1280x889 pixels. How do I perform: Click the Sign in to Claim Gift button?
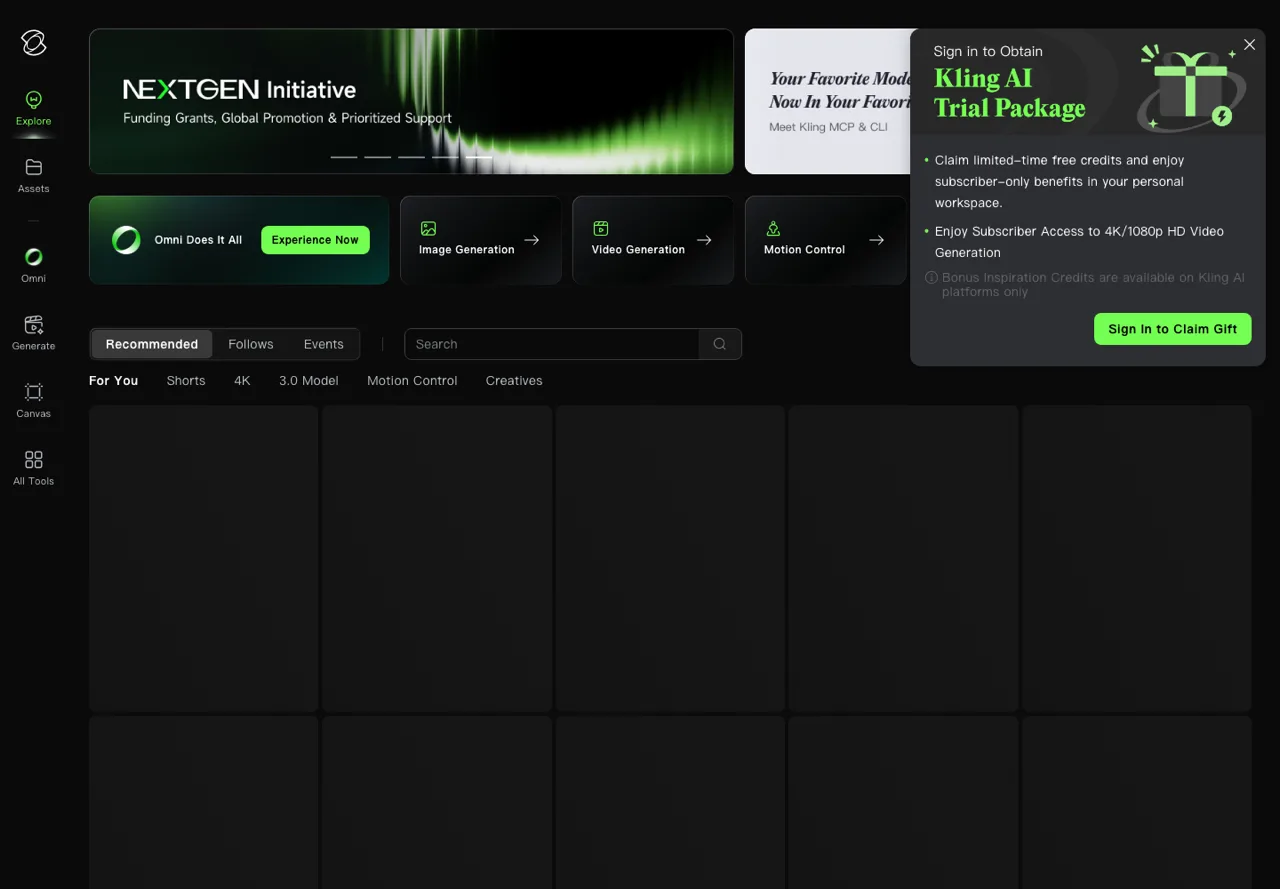[1172, 329]
